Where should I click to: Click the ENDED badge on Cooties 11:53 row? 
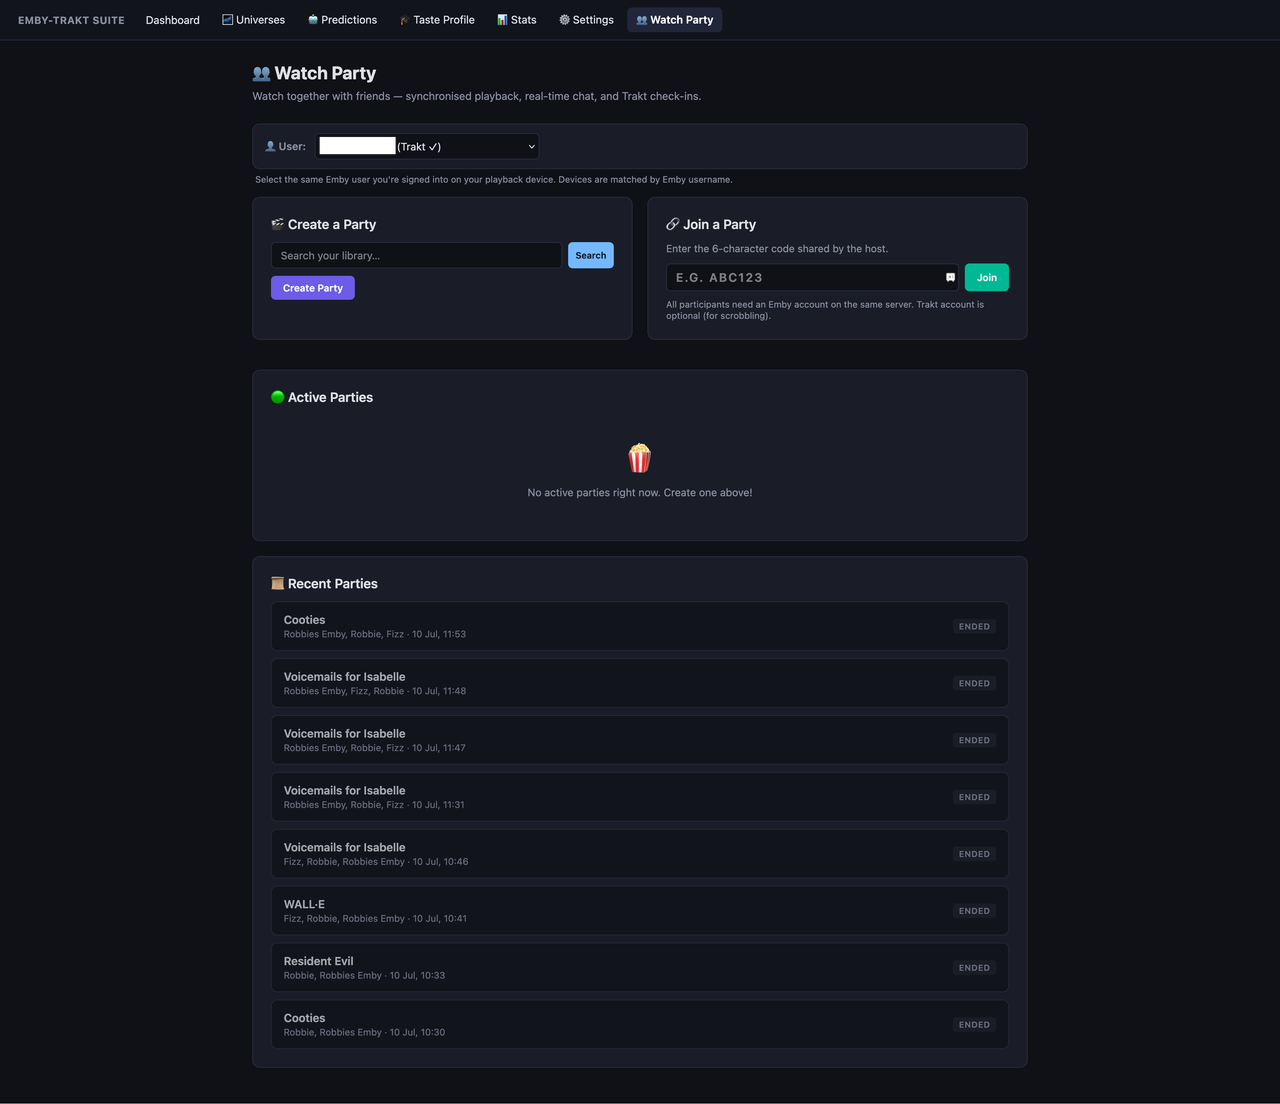pyautogui.click(x=974, y=627)
